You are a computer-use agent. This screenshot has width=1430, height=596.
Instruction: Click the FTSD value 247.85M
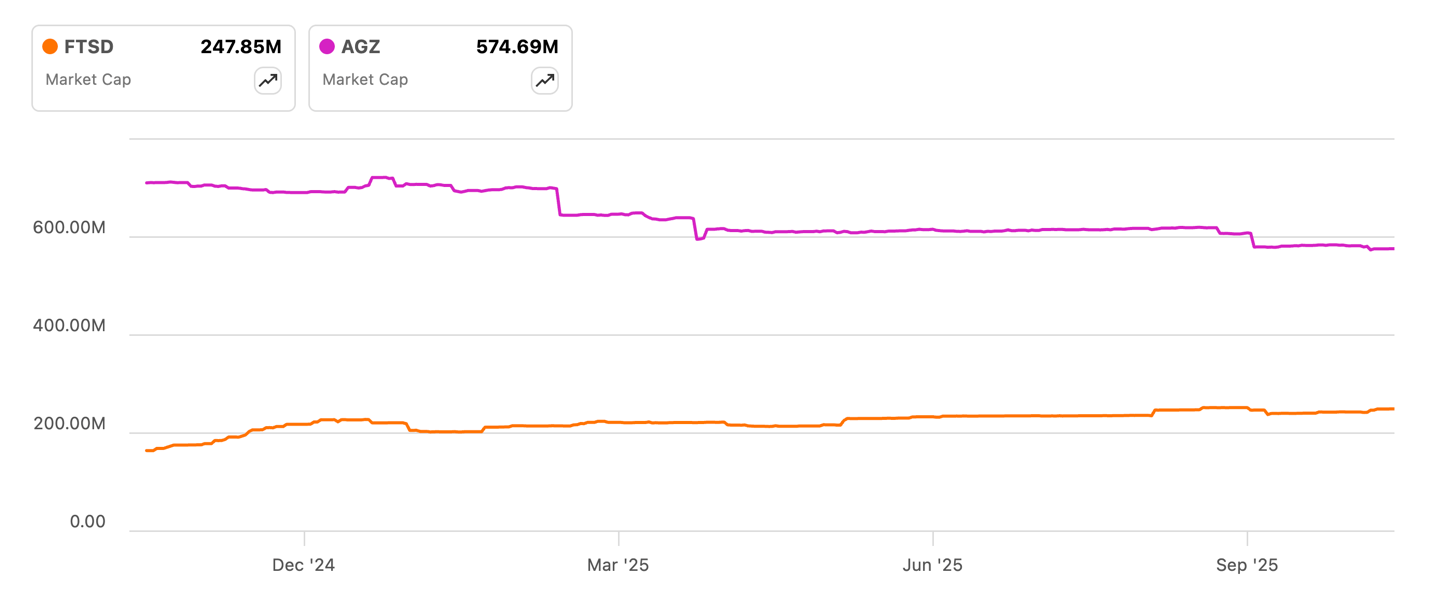pyautogui.click(x=241, y=47)
